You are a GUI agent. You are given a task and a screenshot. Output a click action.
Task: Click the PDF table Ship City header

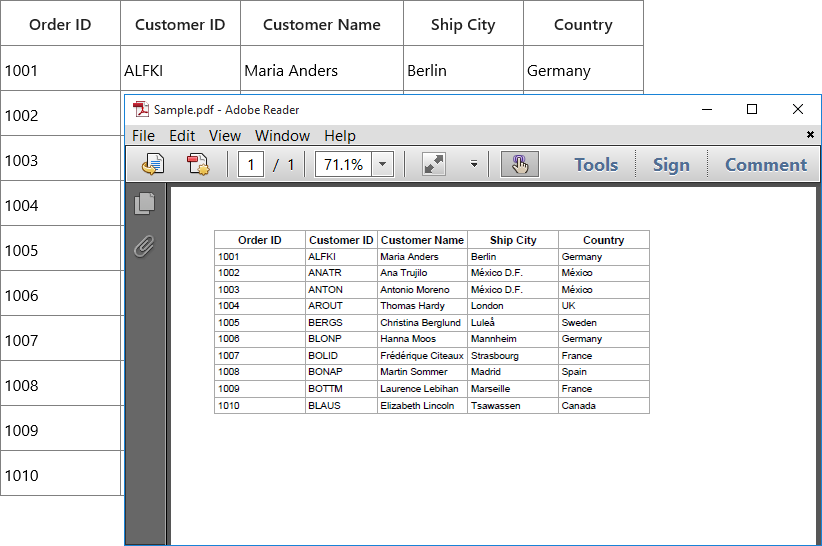tap(513, 240)
